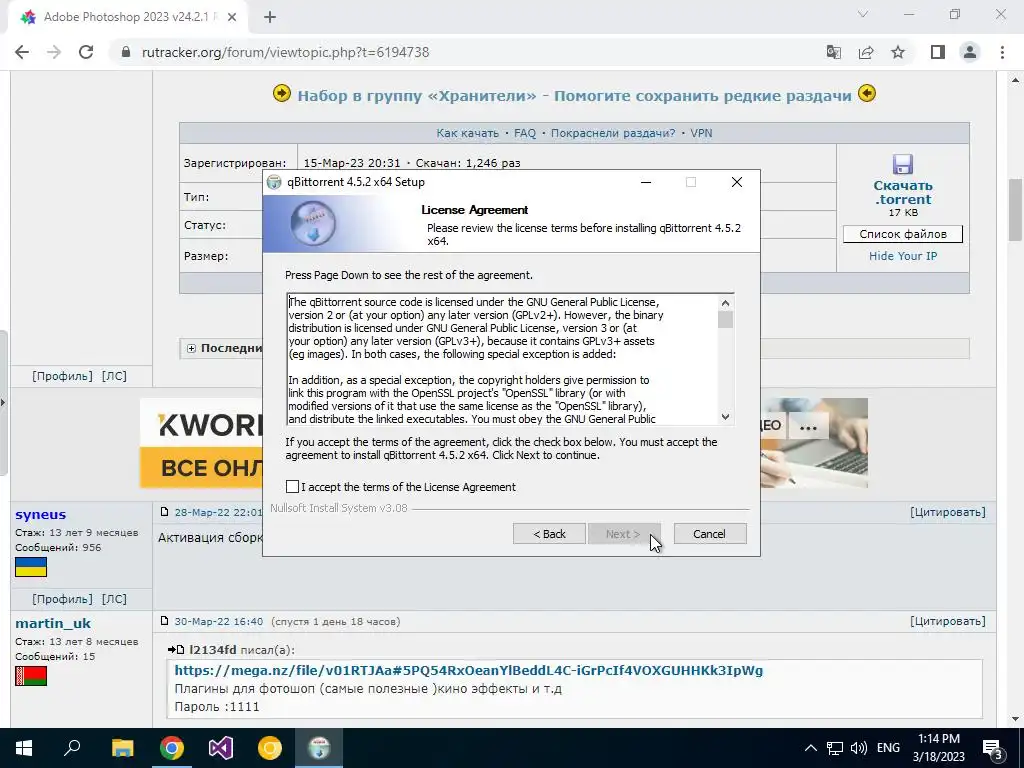The height and width of the screenshot is (768, 1024).
Task: Open tab search chevron
Action: (x=863, y=14)
